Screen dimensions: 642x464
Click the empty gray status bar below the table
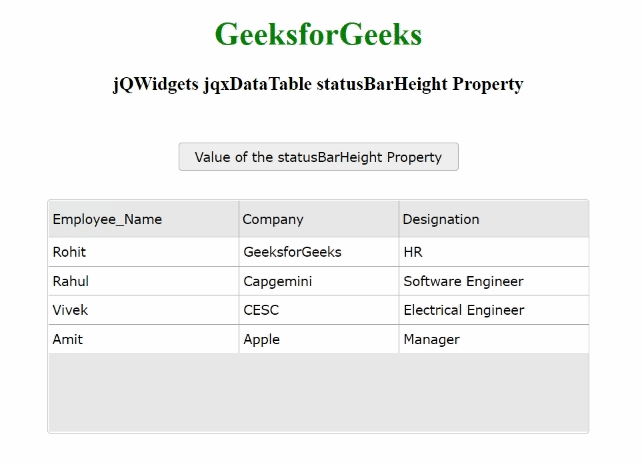318,392
